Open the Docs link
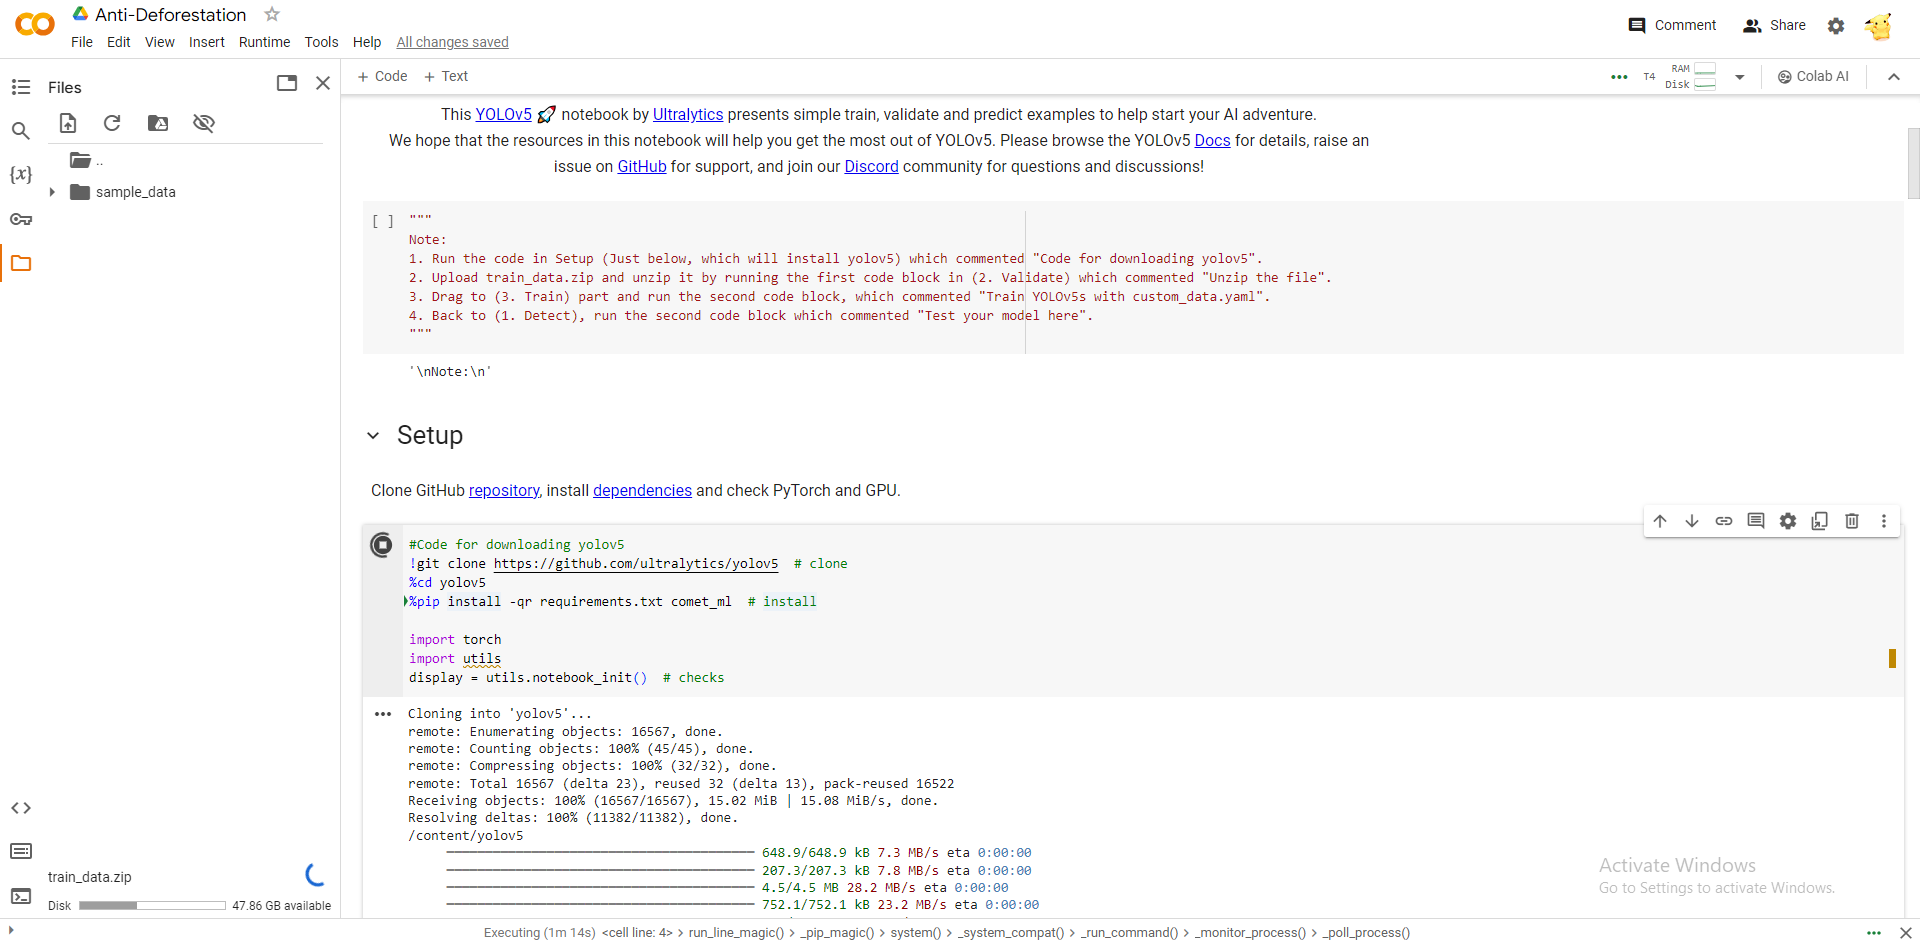Viewport: 1920px width, 944px height. (x=1212, y=140)
